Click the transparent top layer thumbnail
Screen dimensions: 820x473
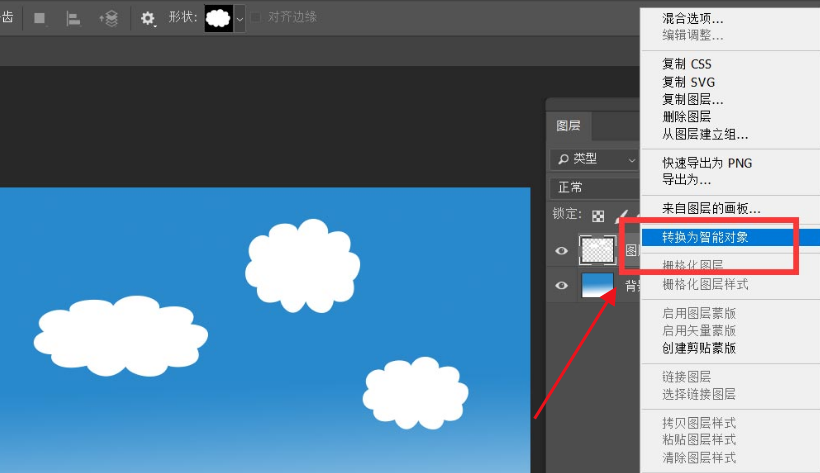coord(597,250)
